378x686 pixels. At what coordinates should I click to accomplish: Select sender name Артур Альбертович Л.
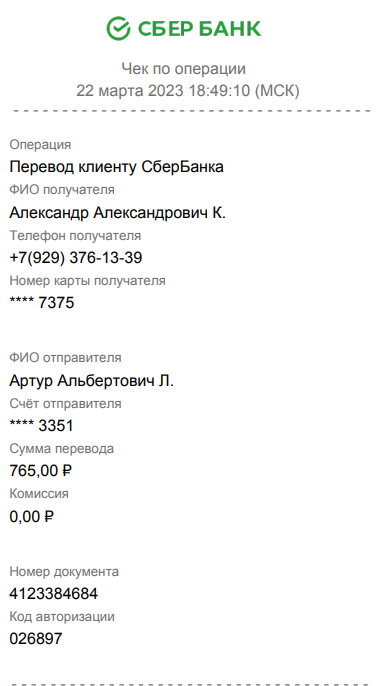click(x=91, y=381)
